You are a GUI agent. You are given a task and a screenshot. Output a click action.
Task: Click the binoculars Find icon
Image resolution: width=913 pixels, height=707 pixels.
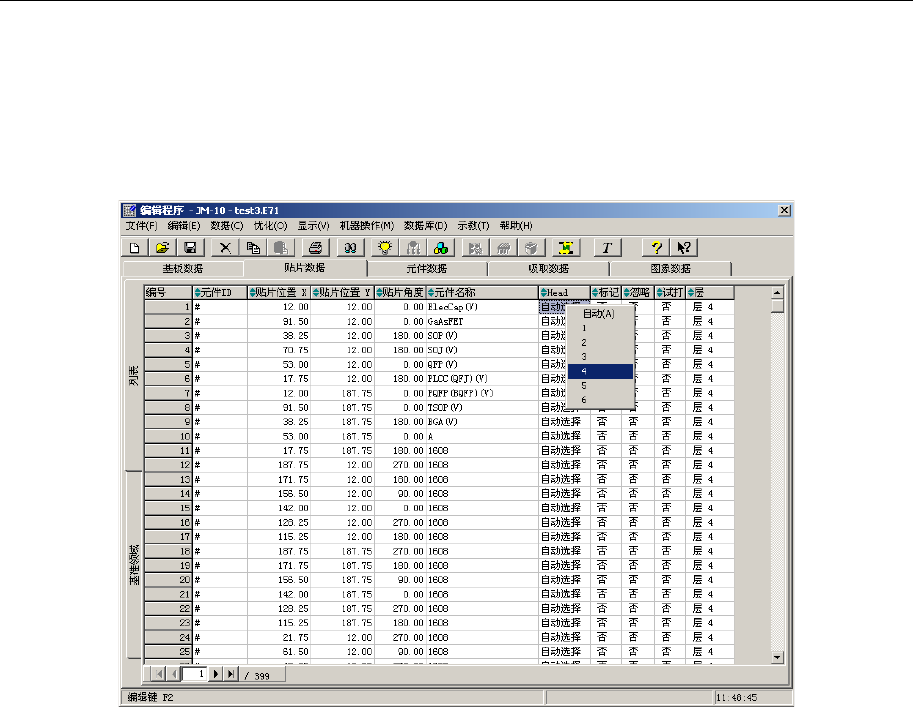click(351, 248)
